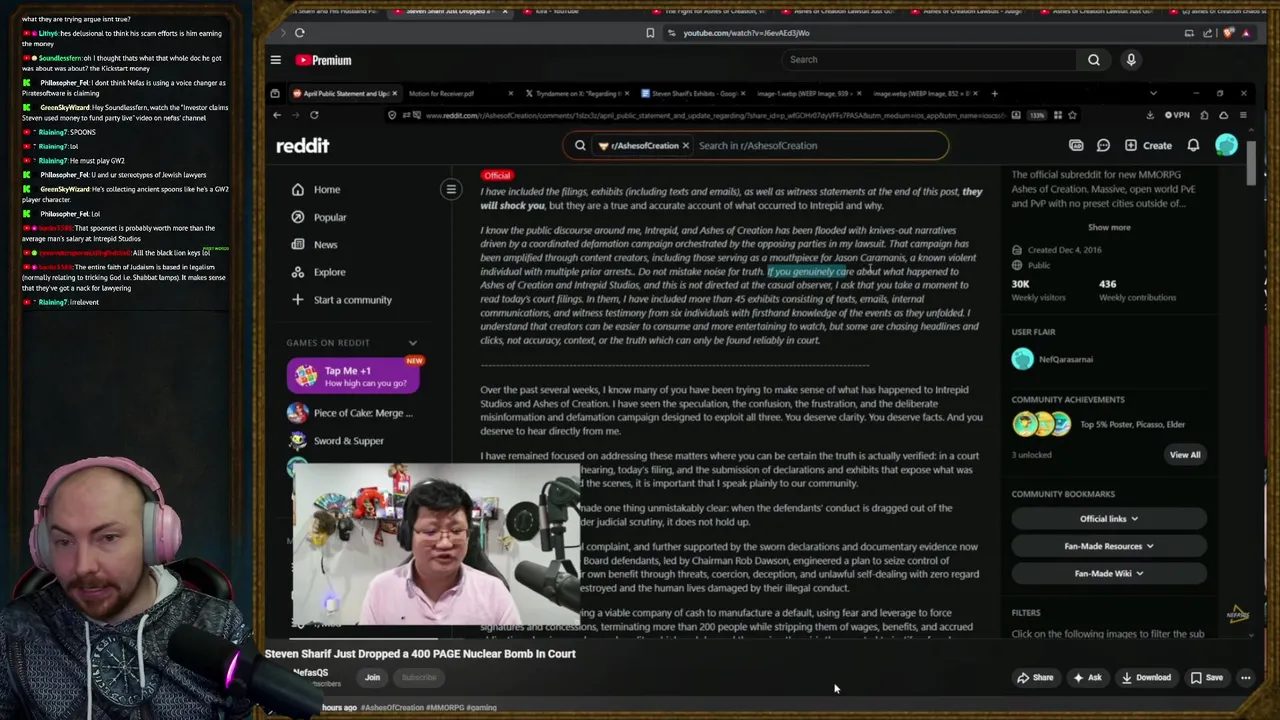This screenshot has height=720, width=1280.
Task: Click the reddit logo
Action: 303,146
